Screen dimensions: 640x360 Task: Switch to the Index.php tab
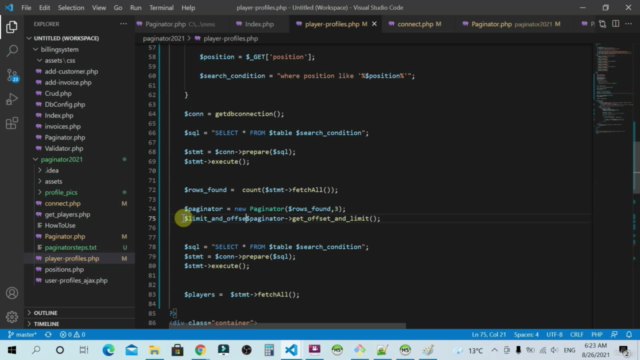click(x=259, y=24)
